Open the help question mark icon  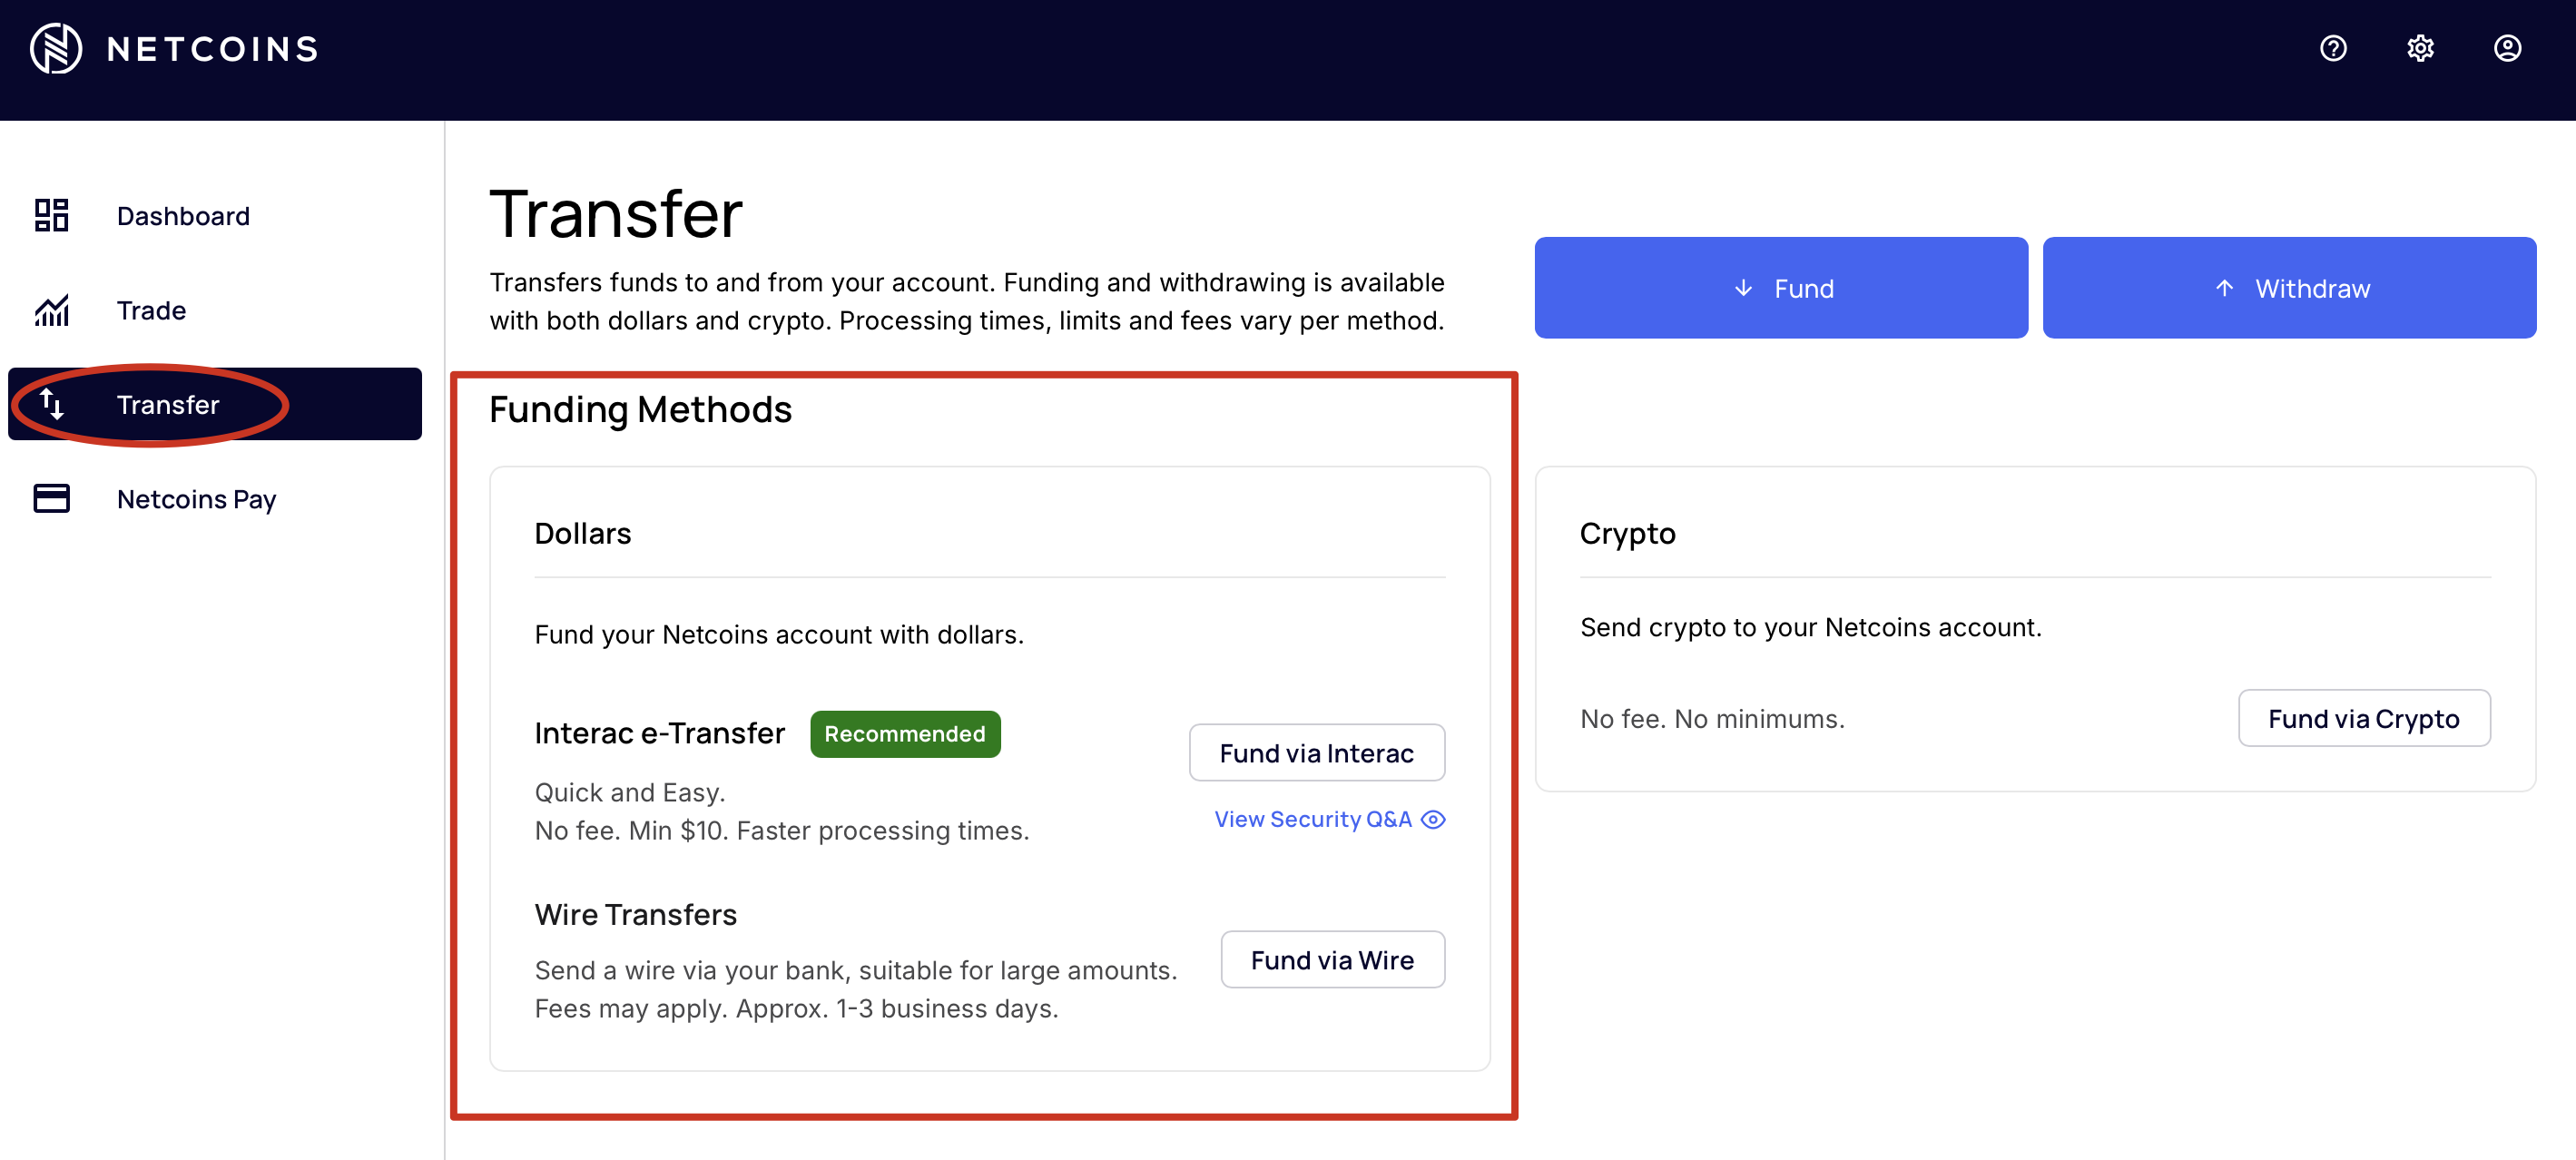tap(2333, 48)
